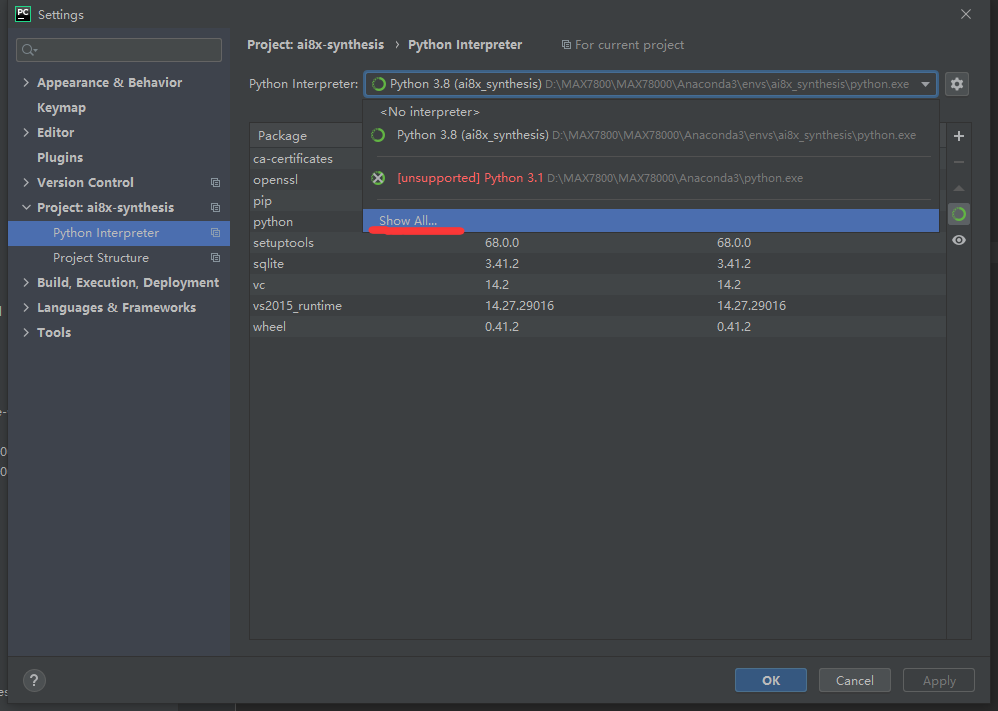Click the Package column header

tap(306, 136)
